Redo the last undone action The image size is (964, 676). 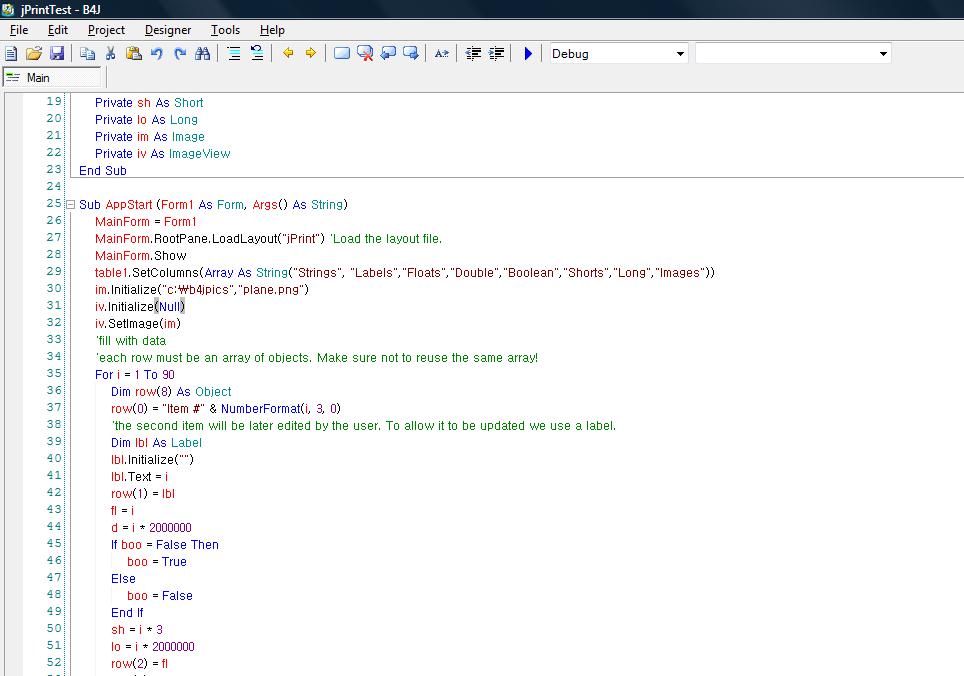coord(180,54)
